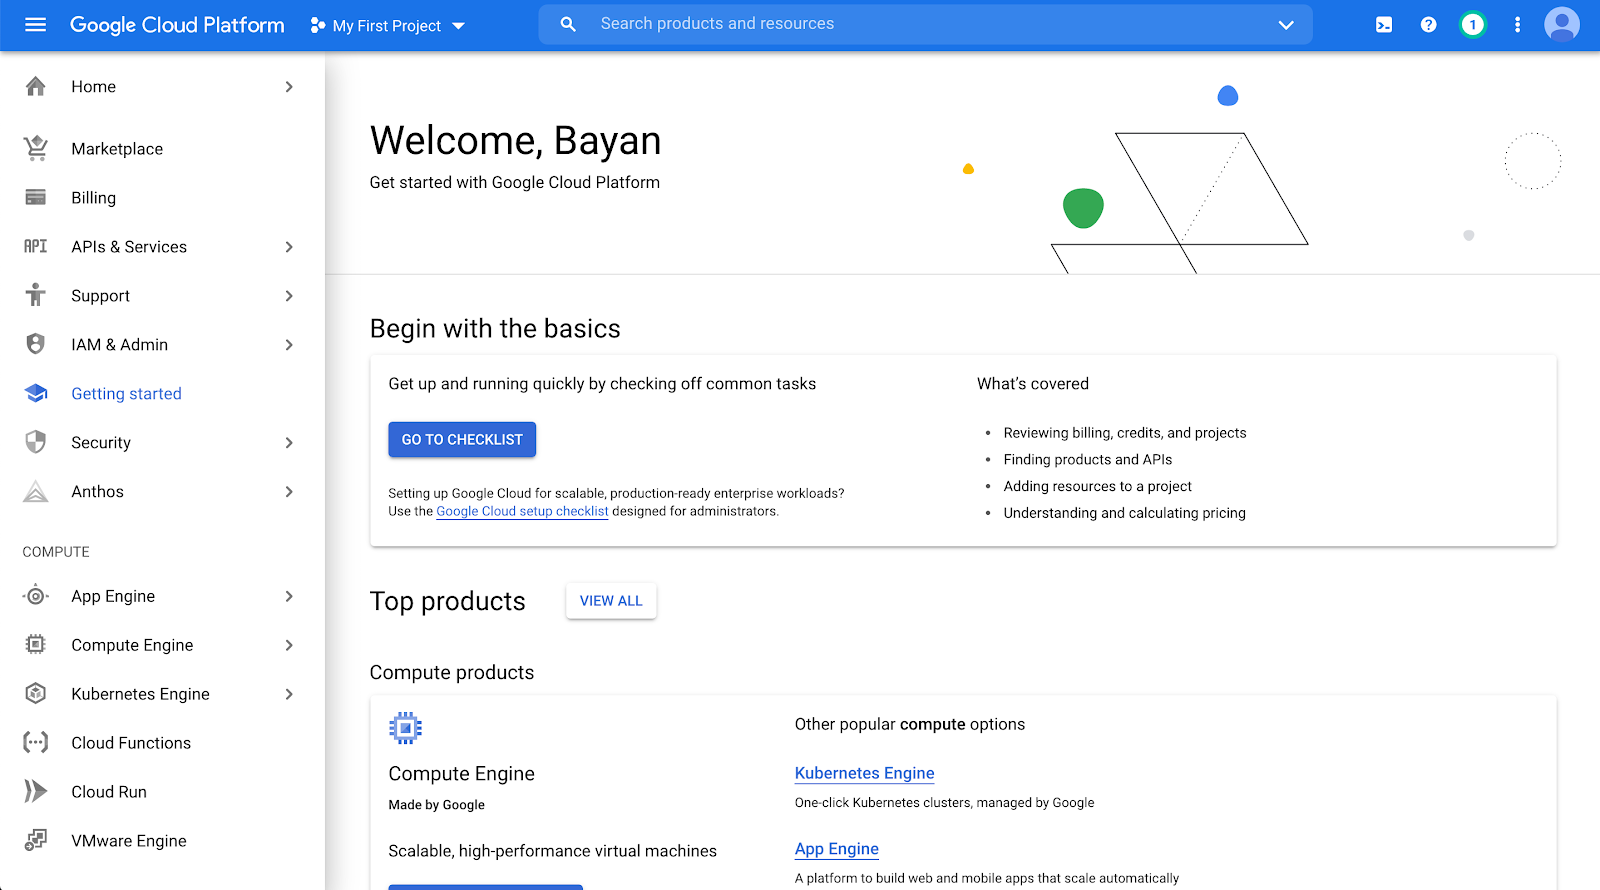Screen dimensions: 1600x890
Task: Click the Billing card icon
Action: coord(36,198)
